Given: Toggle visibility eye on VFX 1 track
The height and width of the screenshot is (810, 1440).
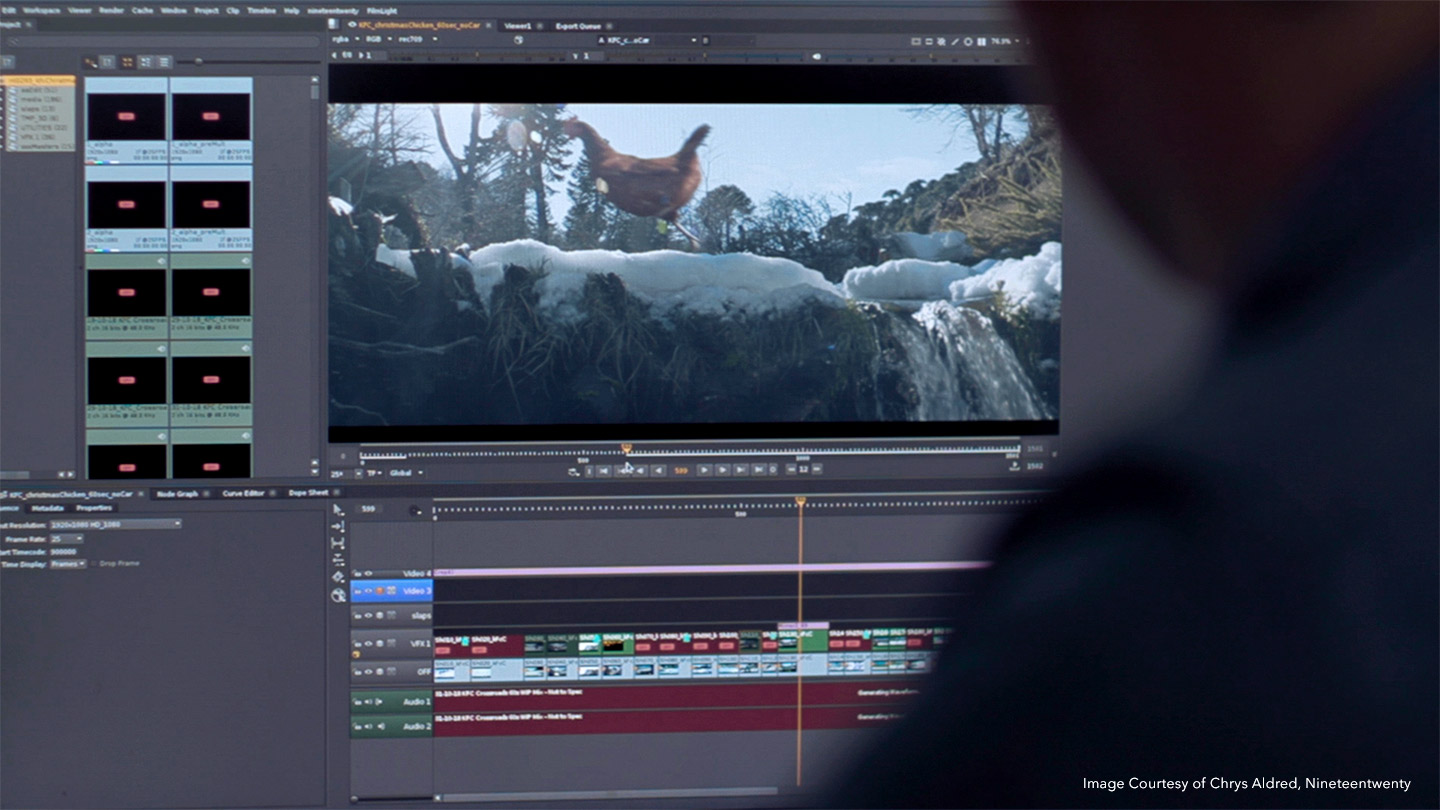Looking at the screenshot, I should click(367, 644).
